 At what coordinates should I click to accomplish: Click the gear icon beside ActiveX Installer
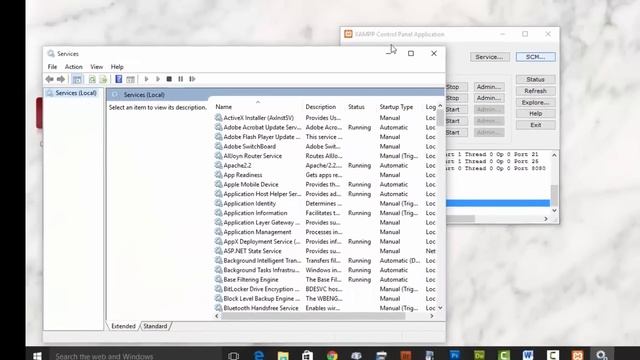tap(218, 118)
